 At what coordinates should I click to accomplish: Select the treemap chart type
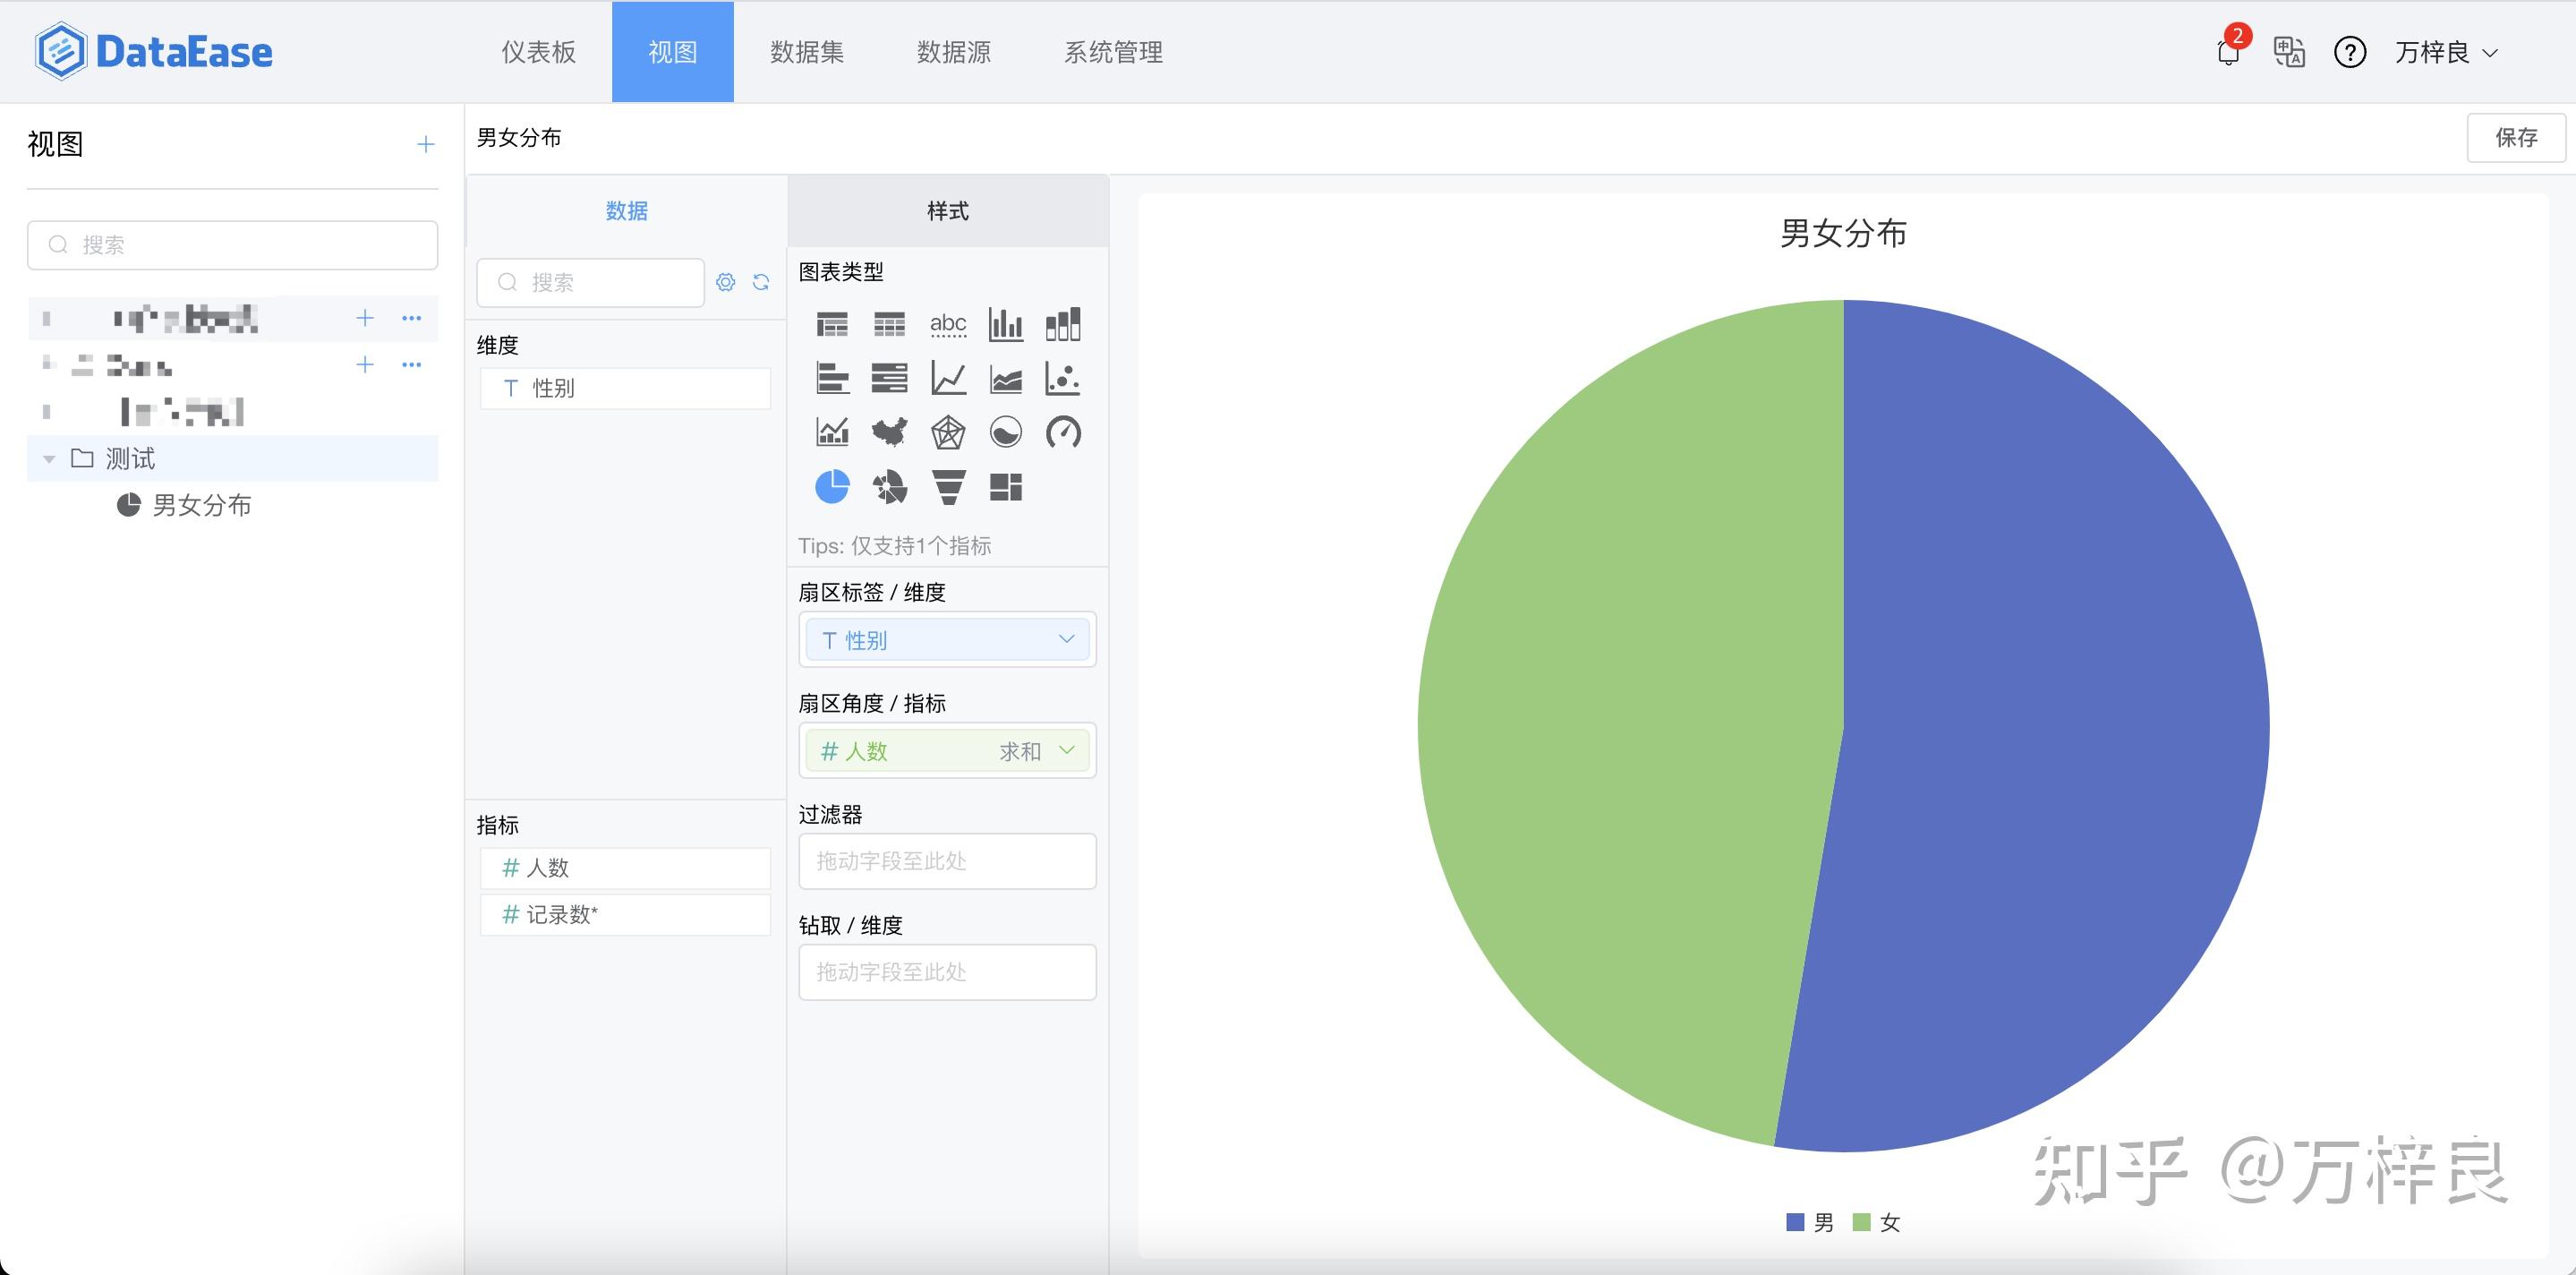[1006, 487]
